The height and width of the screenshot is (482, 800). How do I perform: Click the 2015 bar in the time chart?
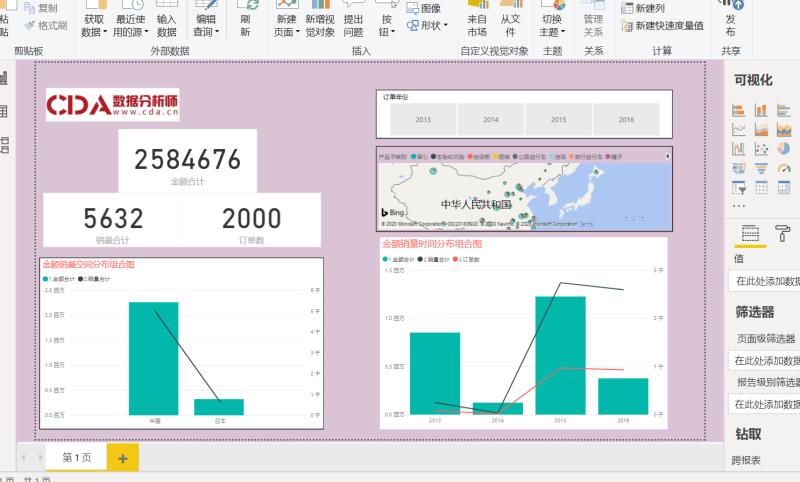tap(560, 355)
